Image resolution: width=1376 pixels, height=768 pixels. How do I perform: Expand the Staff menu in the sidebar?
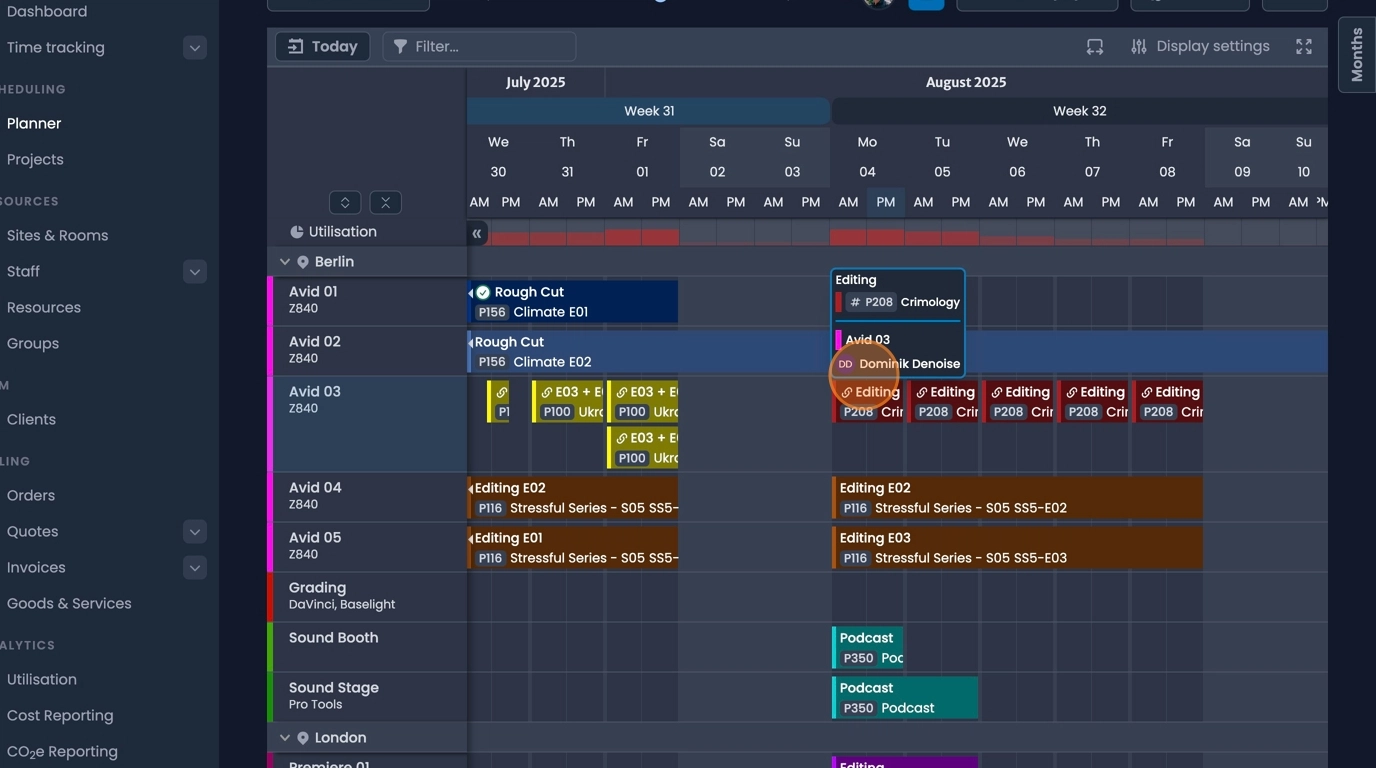coord(194,271)
